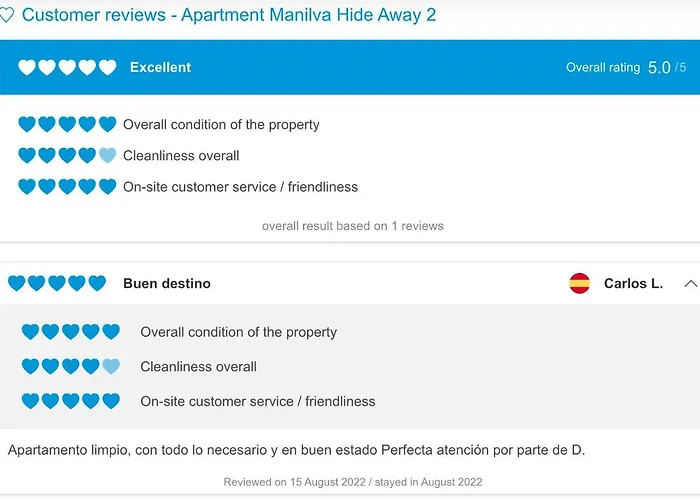Image resolution: width=700 pixels, height=500 pixels.
Task: Click Carlos's hearts for Overall condition of property
Action: (x=71, y=332)
